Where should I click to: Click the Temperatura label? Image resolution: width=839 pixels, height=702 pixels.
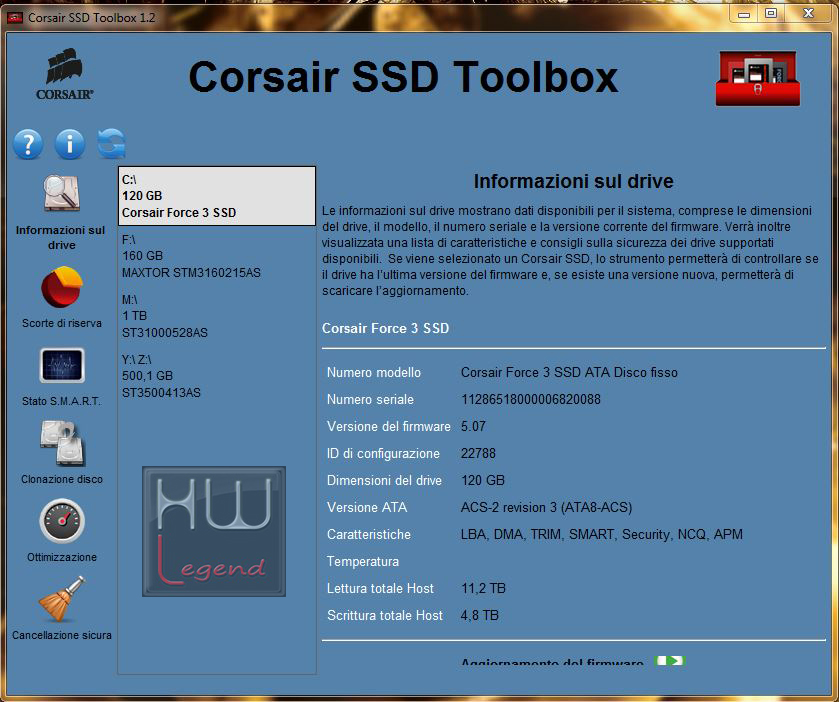[362, 561]
